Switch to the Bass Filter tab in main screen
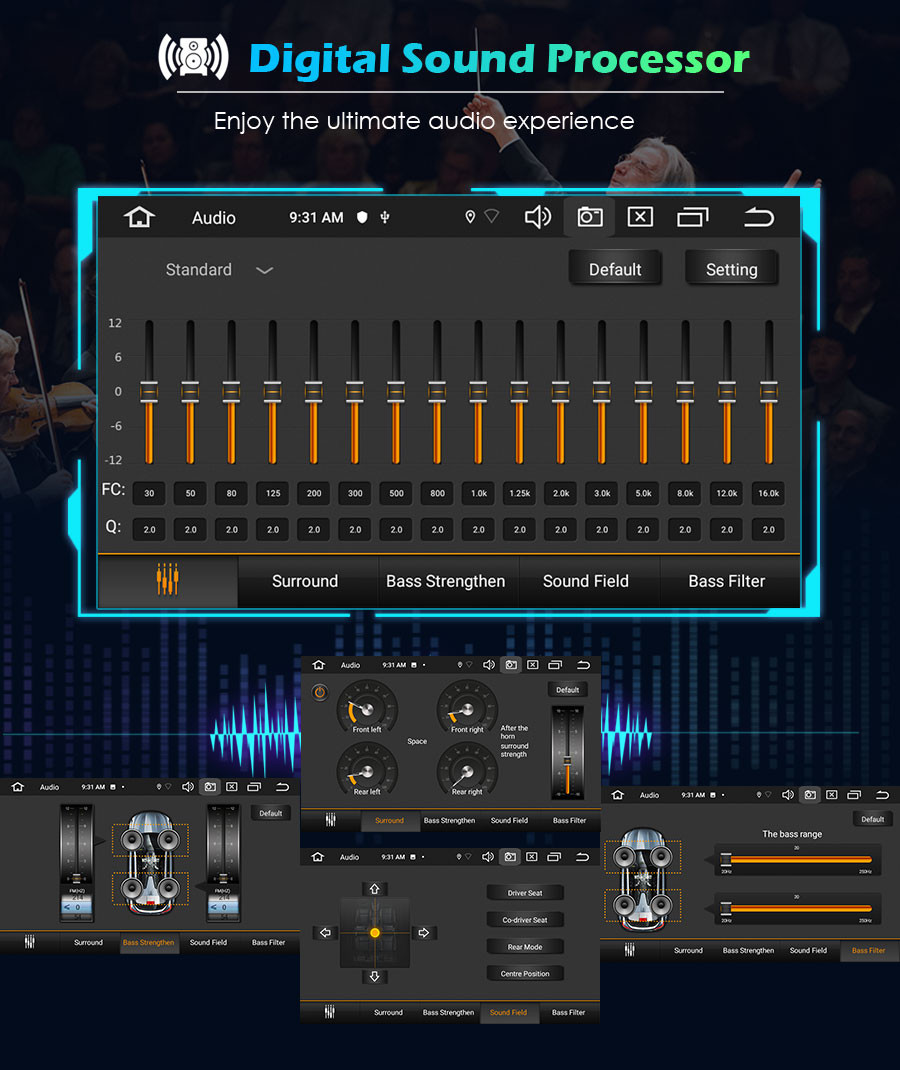Screen dimensions: 900x1070 [727, 581]
